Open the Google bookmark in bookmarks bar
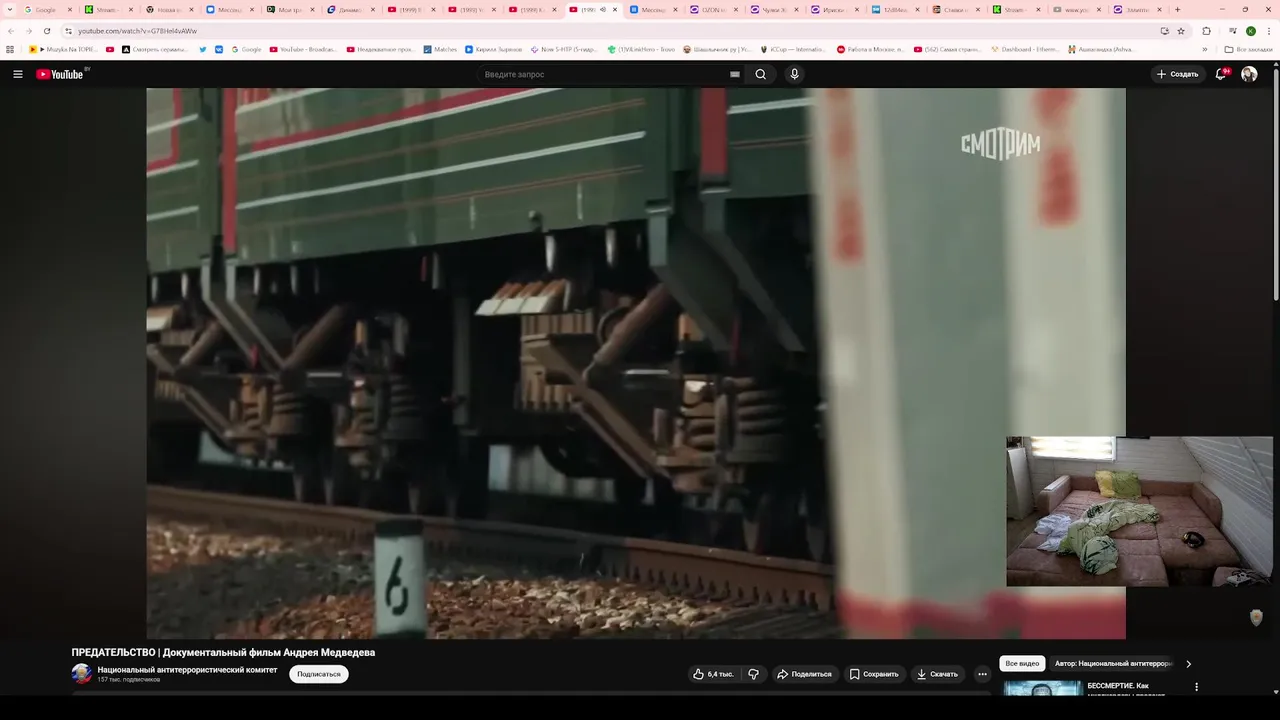Viewport: 1280px width, 720px height. (246, 49)
